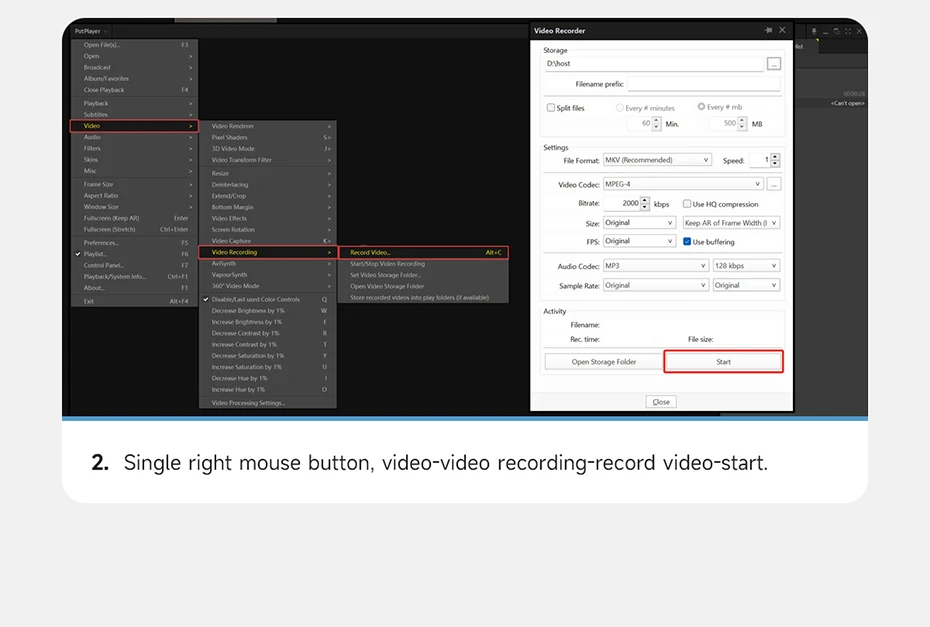Open the Audio Codec MP3 dropdown

click(656, 266)
